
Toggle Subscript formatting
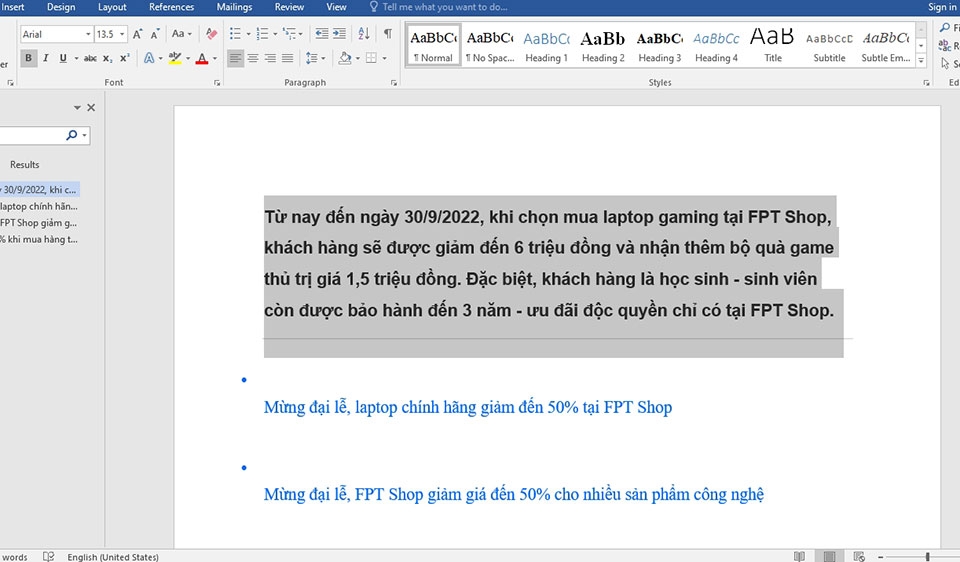108,58
